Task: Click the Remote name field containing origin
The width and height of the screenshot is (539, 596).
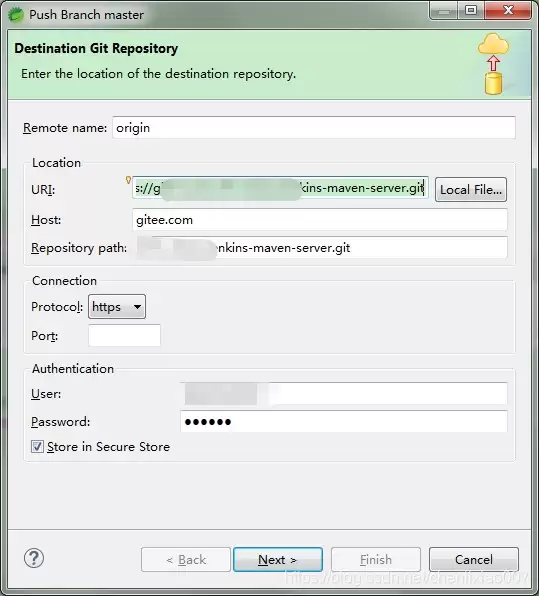Action: [x=314, y=128]
